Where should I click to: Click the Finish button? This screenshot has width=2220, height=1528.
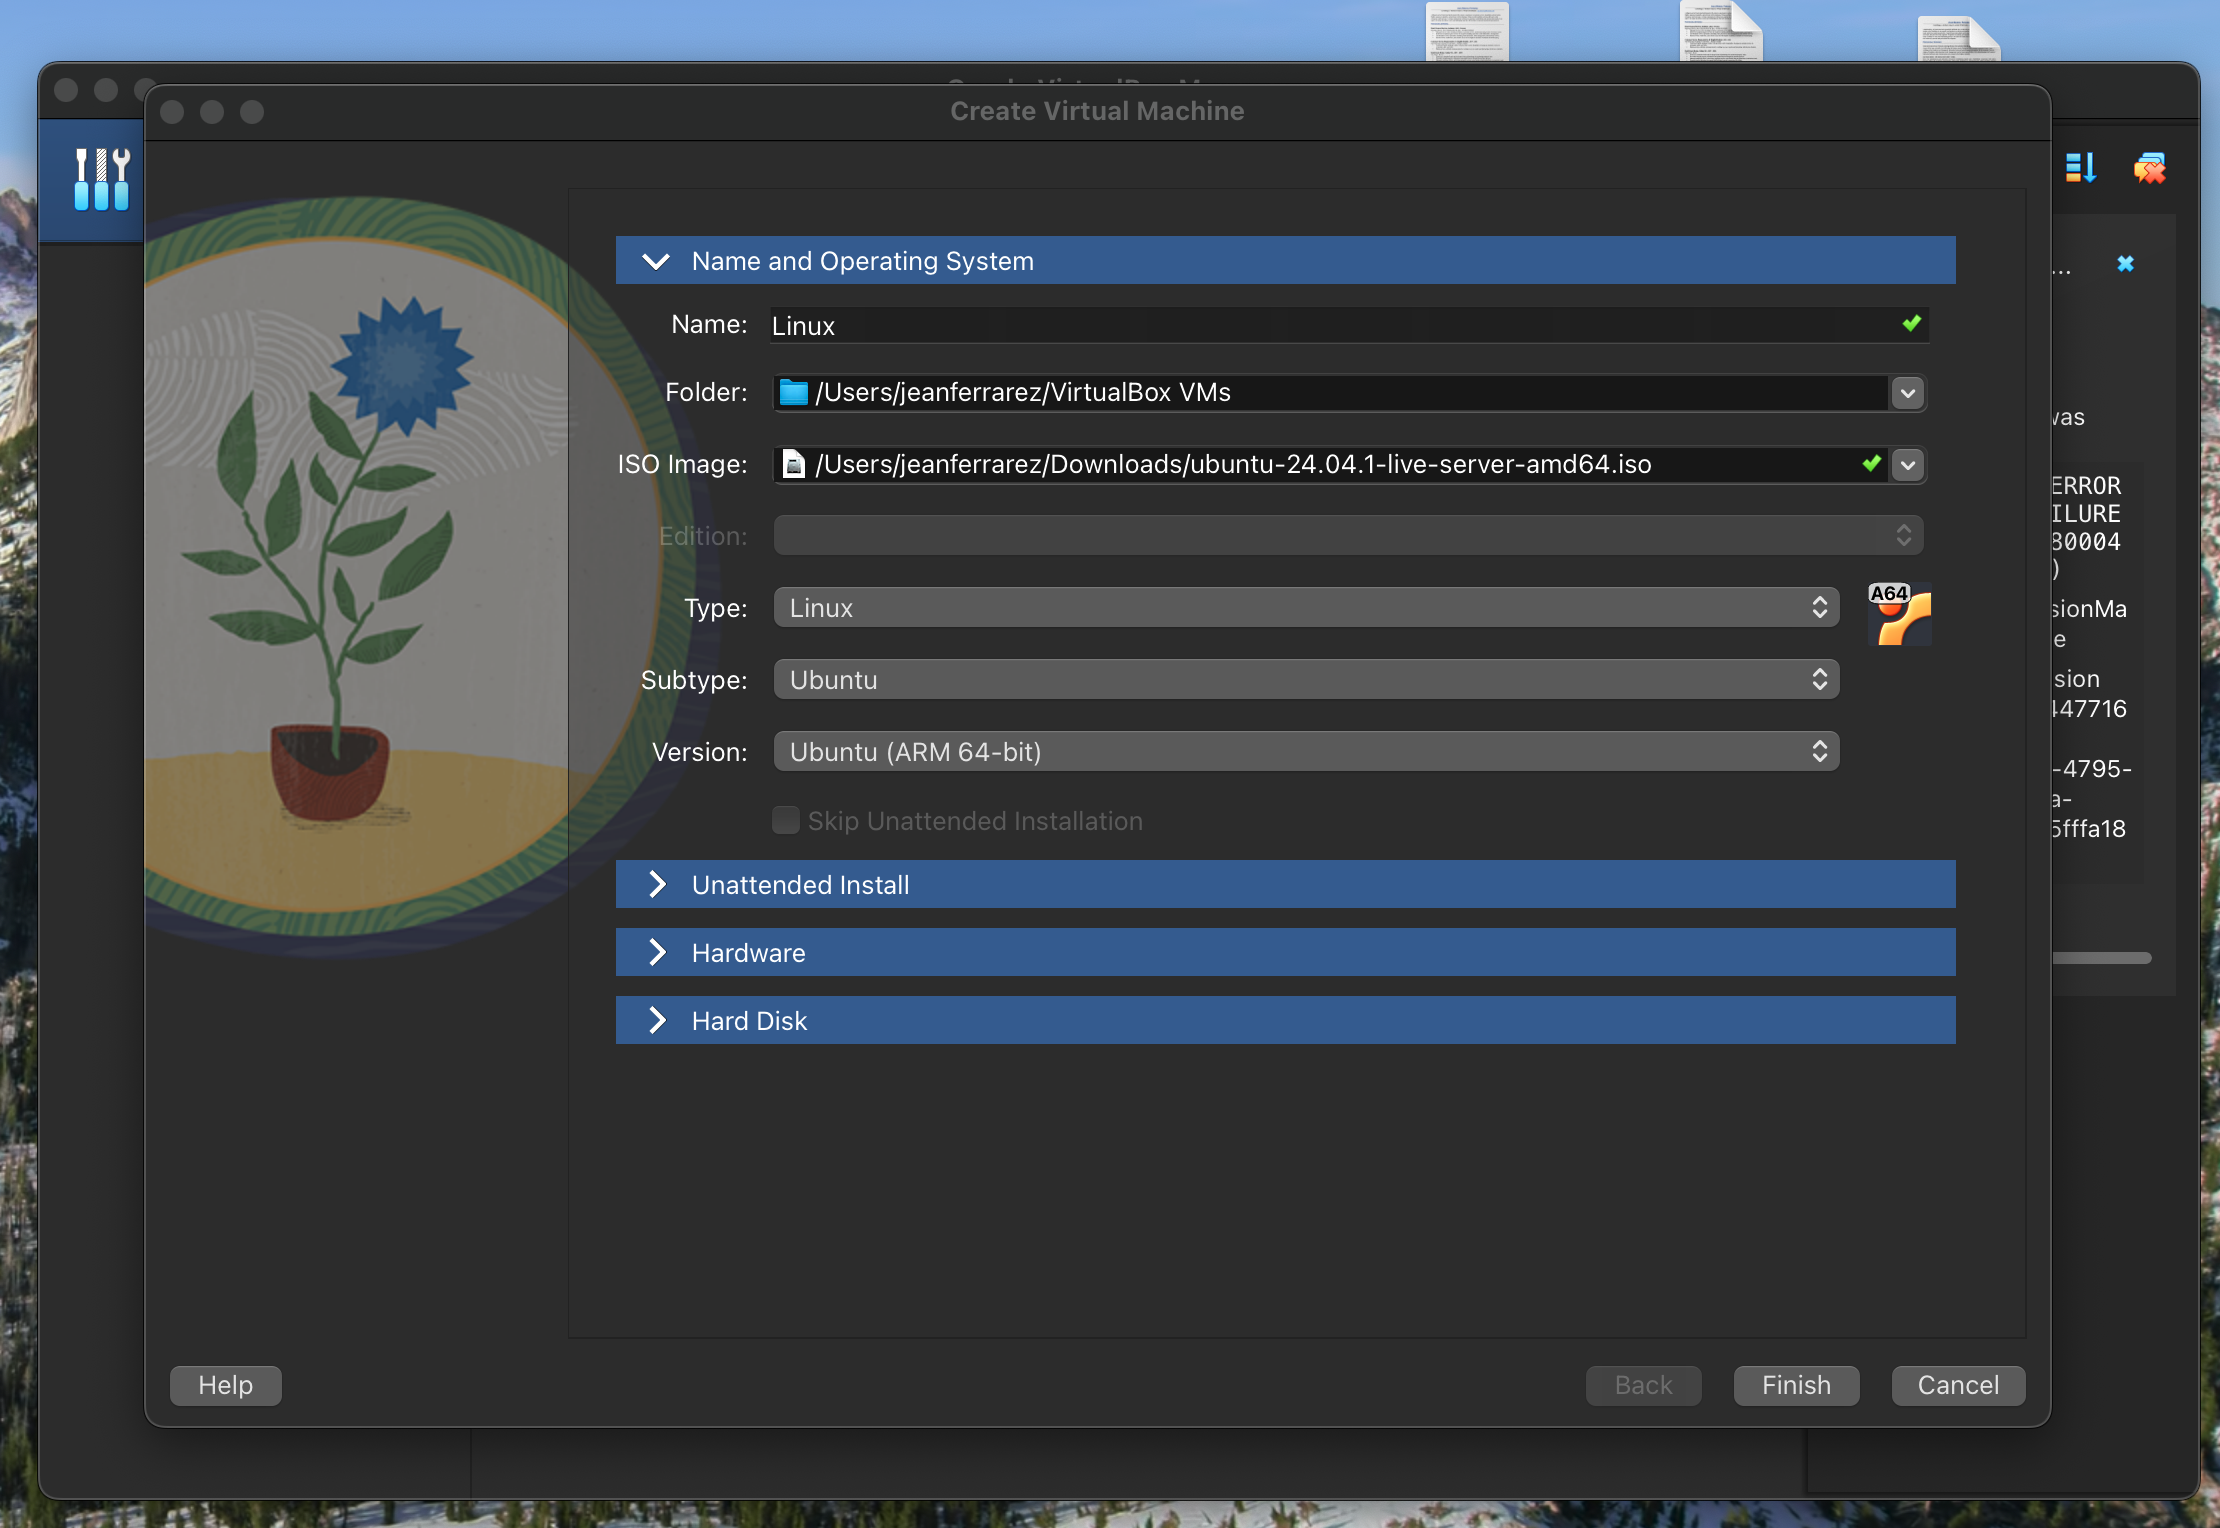pos(1796,1386)
